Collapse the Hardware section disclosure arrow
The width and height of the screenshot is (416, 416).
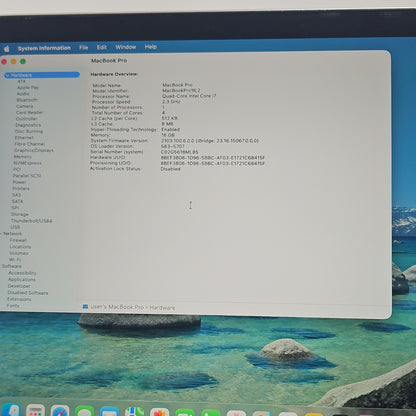pos(7,75)
